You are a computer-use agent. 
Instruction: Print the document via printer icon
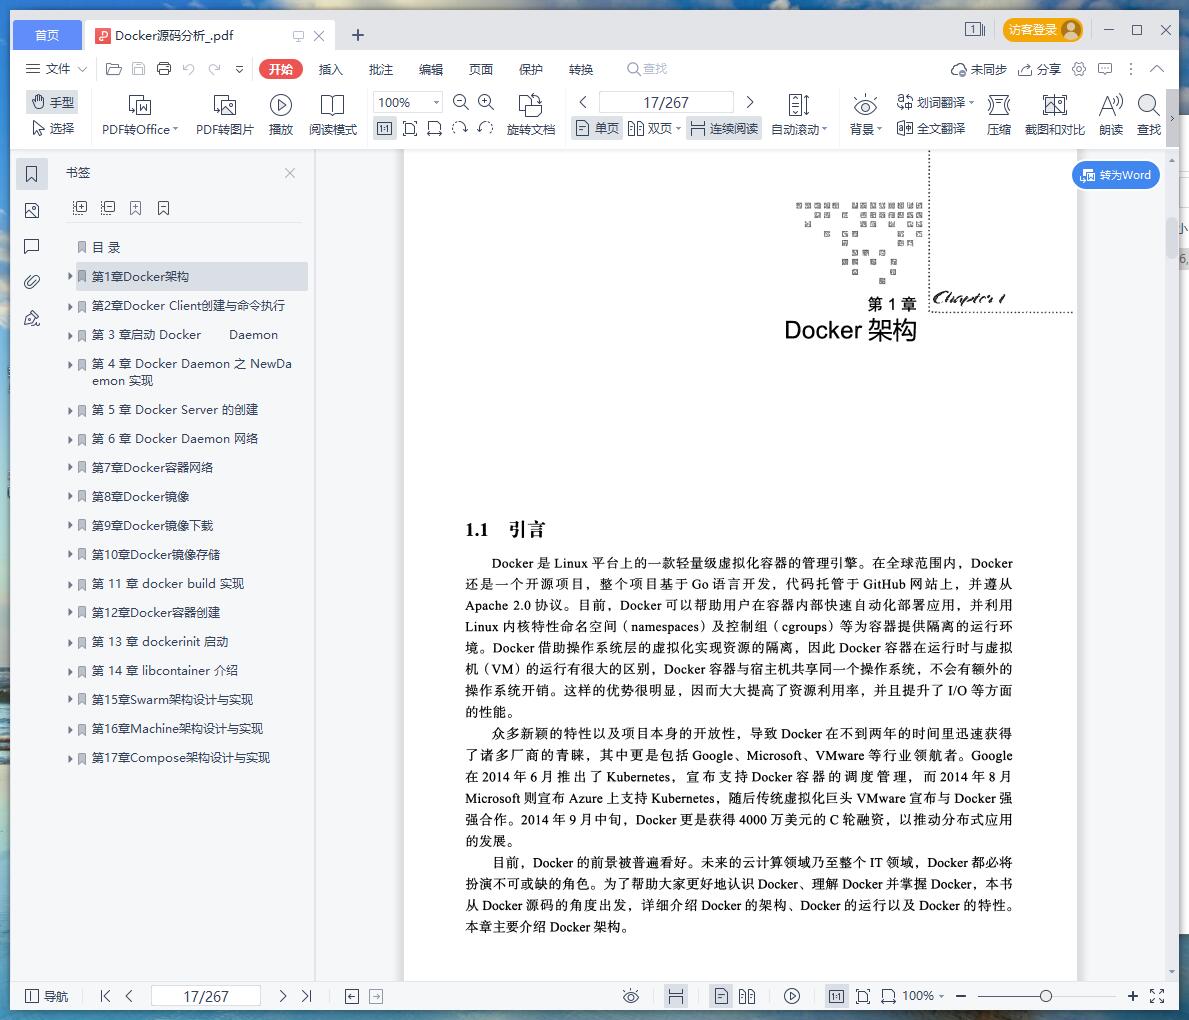pos(164,69)
